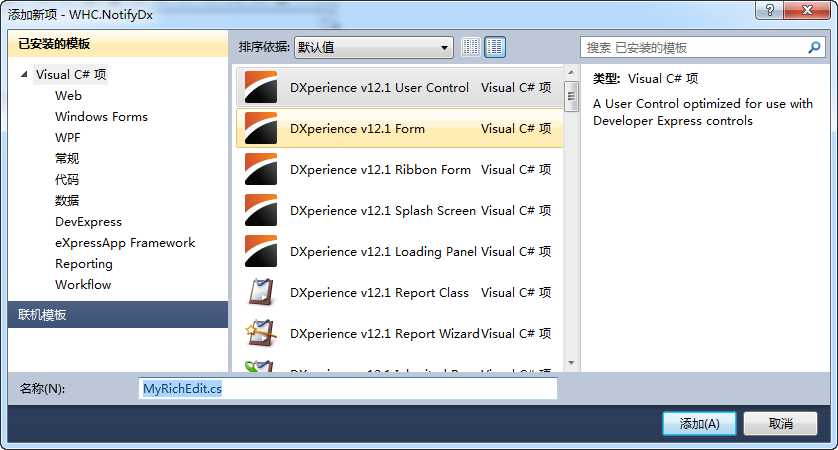Click the 搜索 已安装的模板 search box
Viewport: 838px width, 450px height.
pyautogui.click(x=702, y=48)
